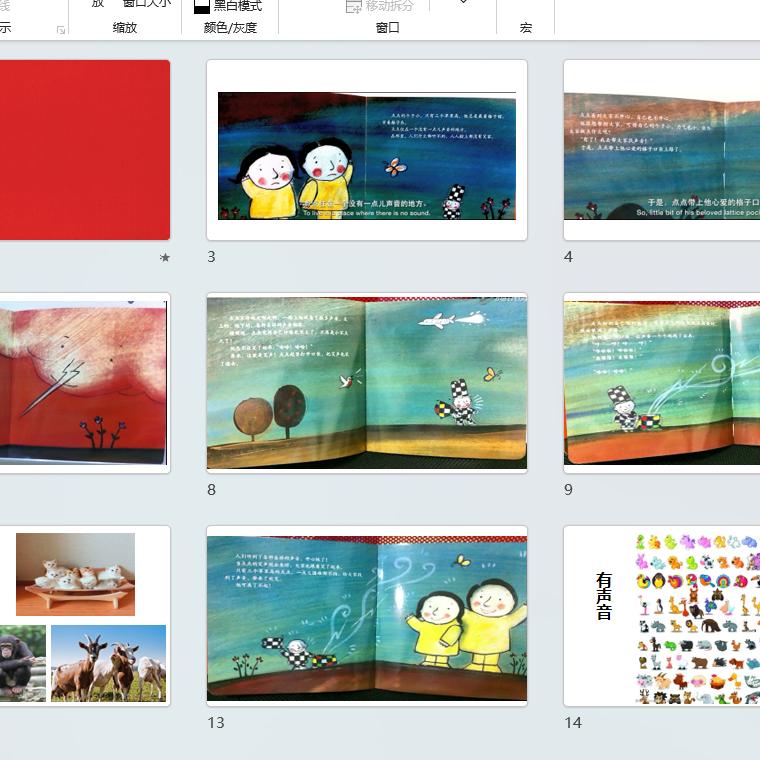Click the greyed-out 移动拆分 split icon

pos(353,6)
